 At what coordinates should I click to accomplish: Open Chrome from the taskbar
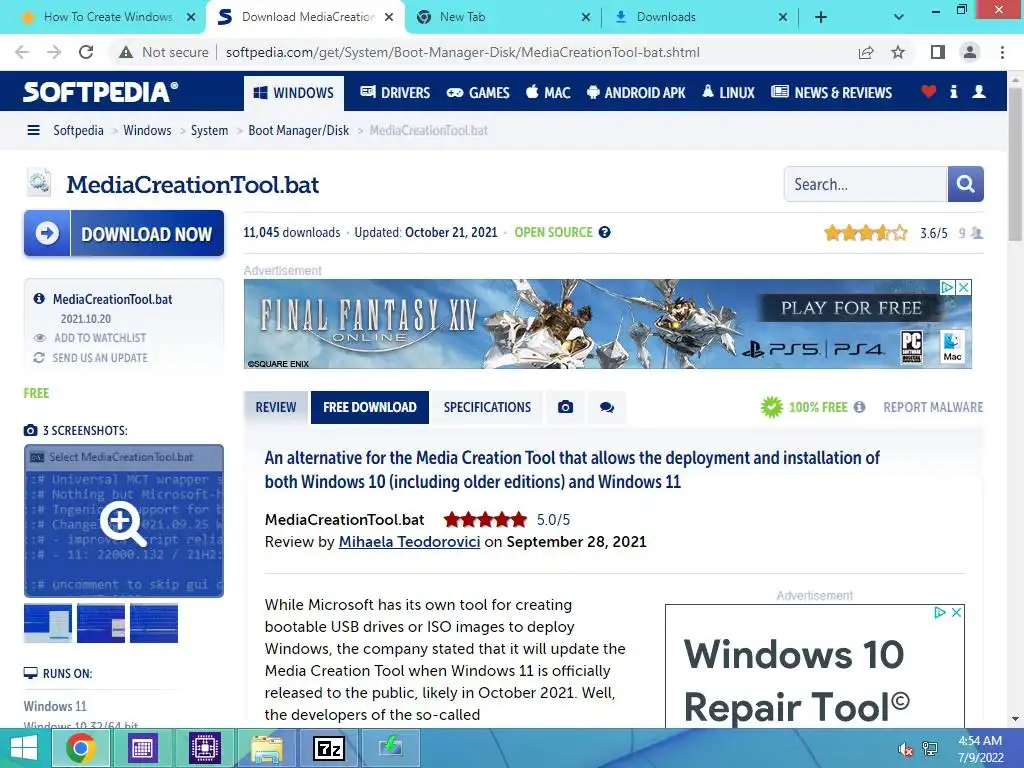pos(80,748)
